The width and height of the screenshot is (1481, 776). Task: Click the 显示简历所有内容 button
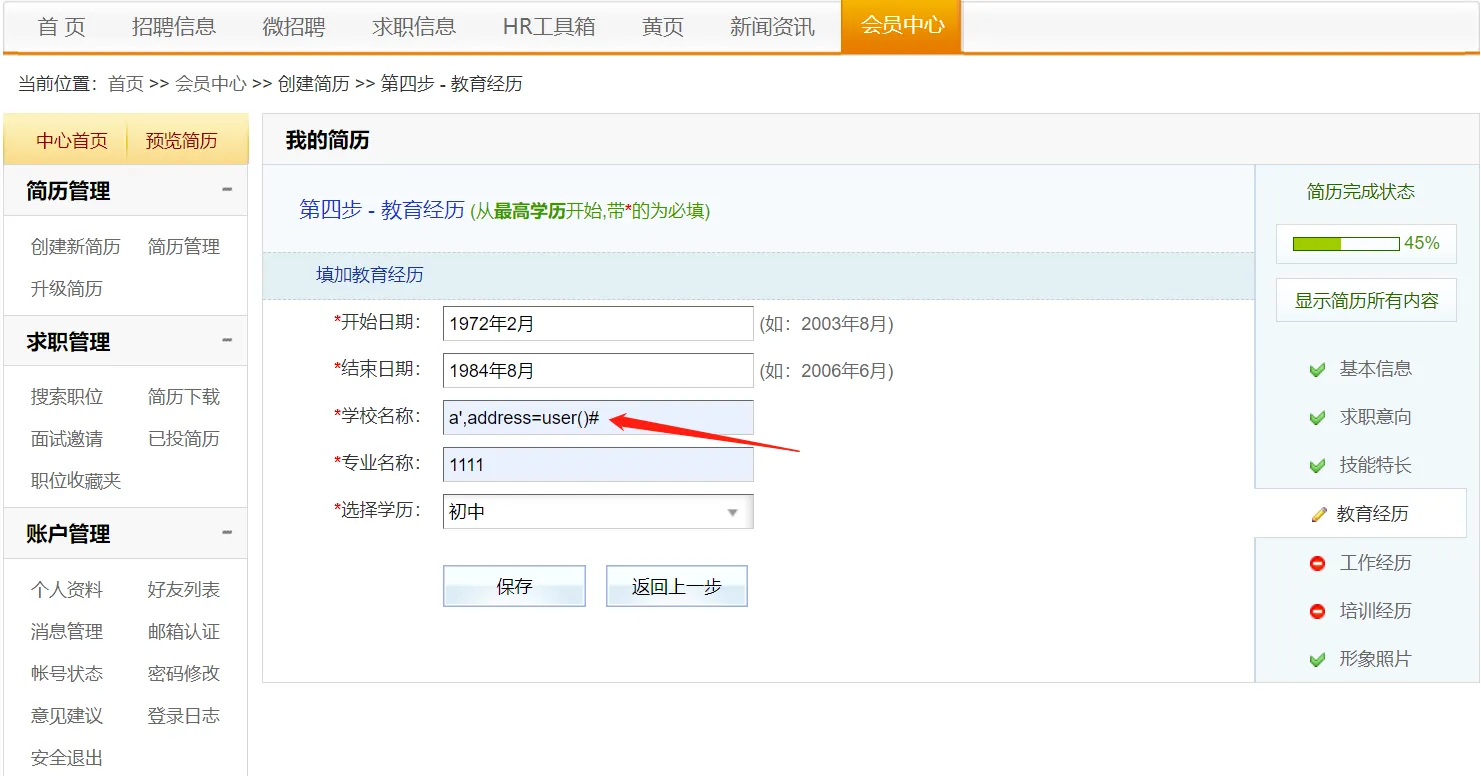pyautogui.click(x=1366, y=300)
